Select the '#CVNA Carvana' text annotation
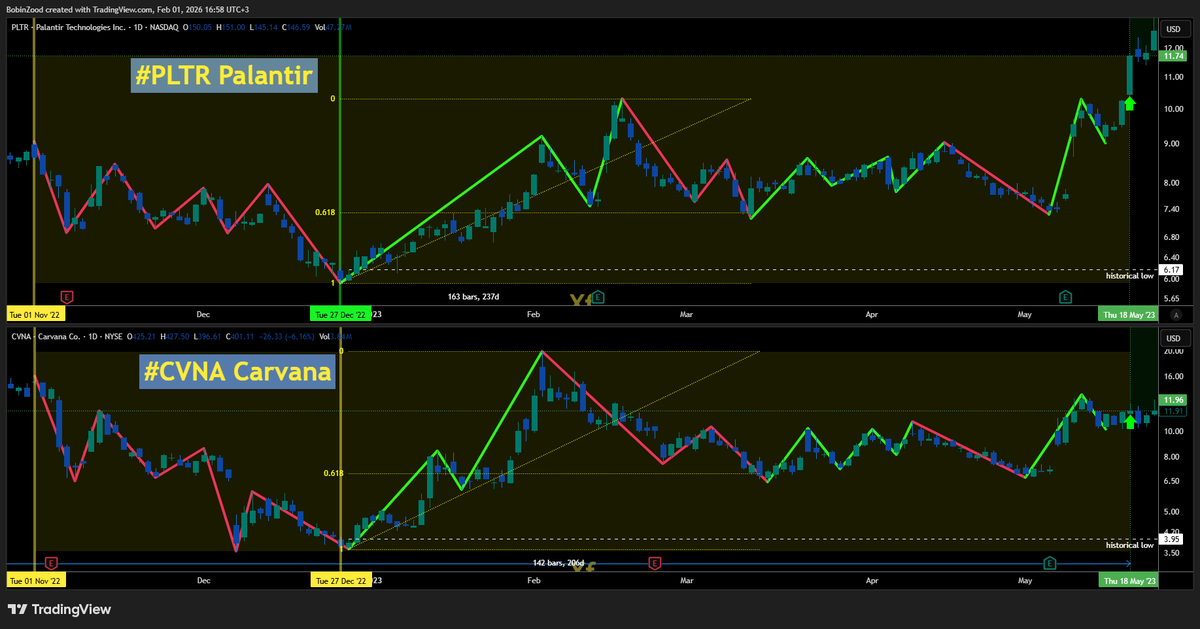1200x629 pixels. 236,371
